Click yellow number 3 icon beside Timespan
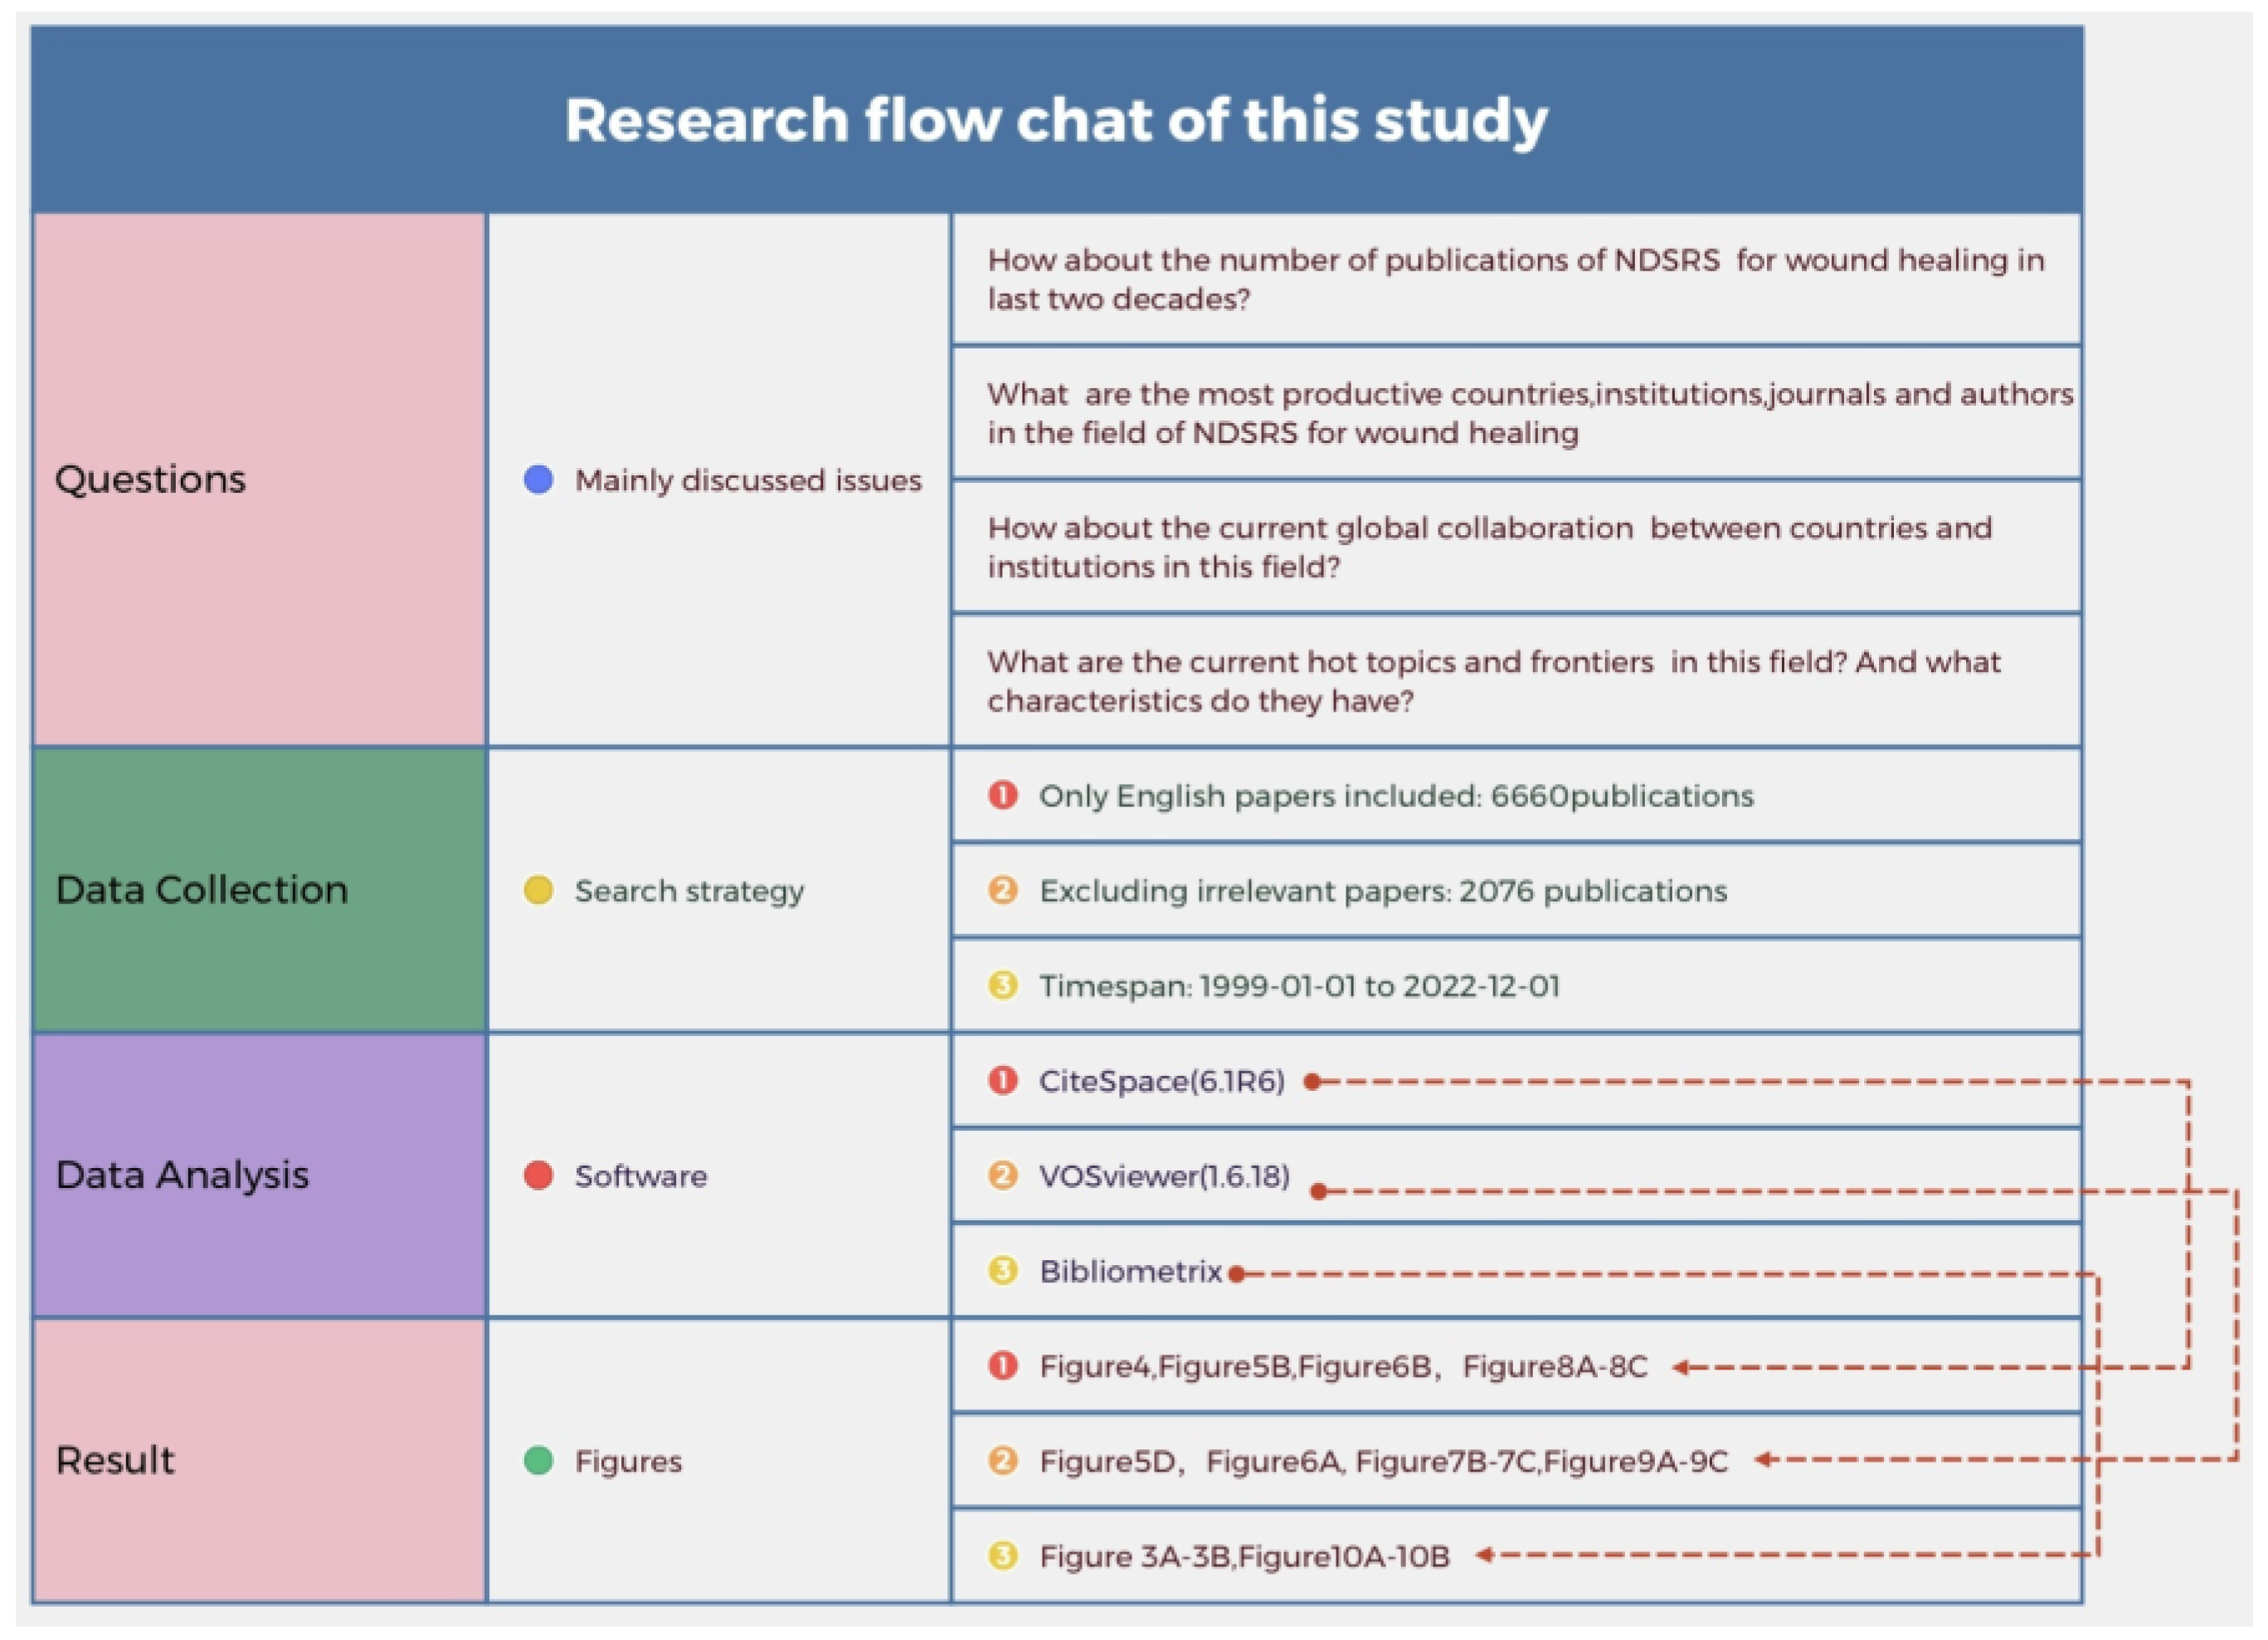 tap(1002, 986)
